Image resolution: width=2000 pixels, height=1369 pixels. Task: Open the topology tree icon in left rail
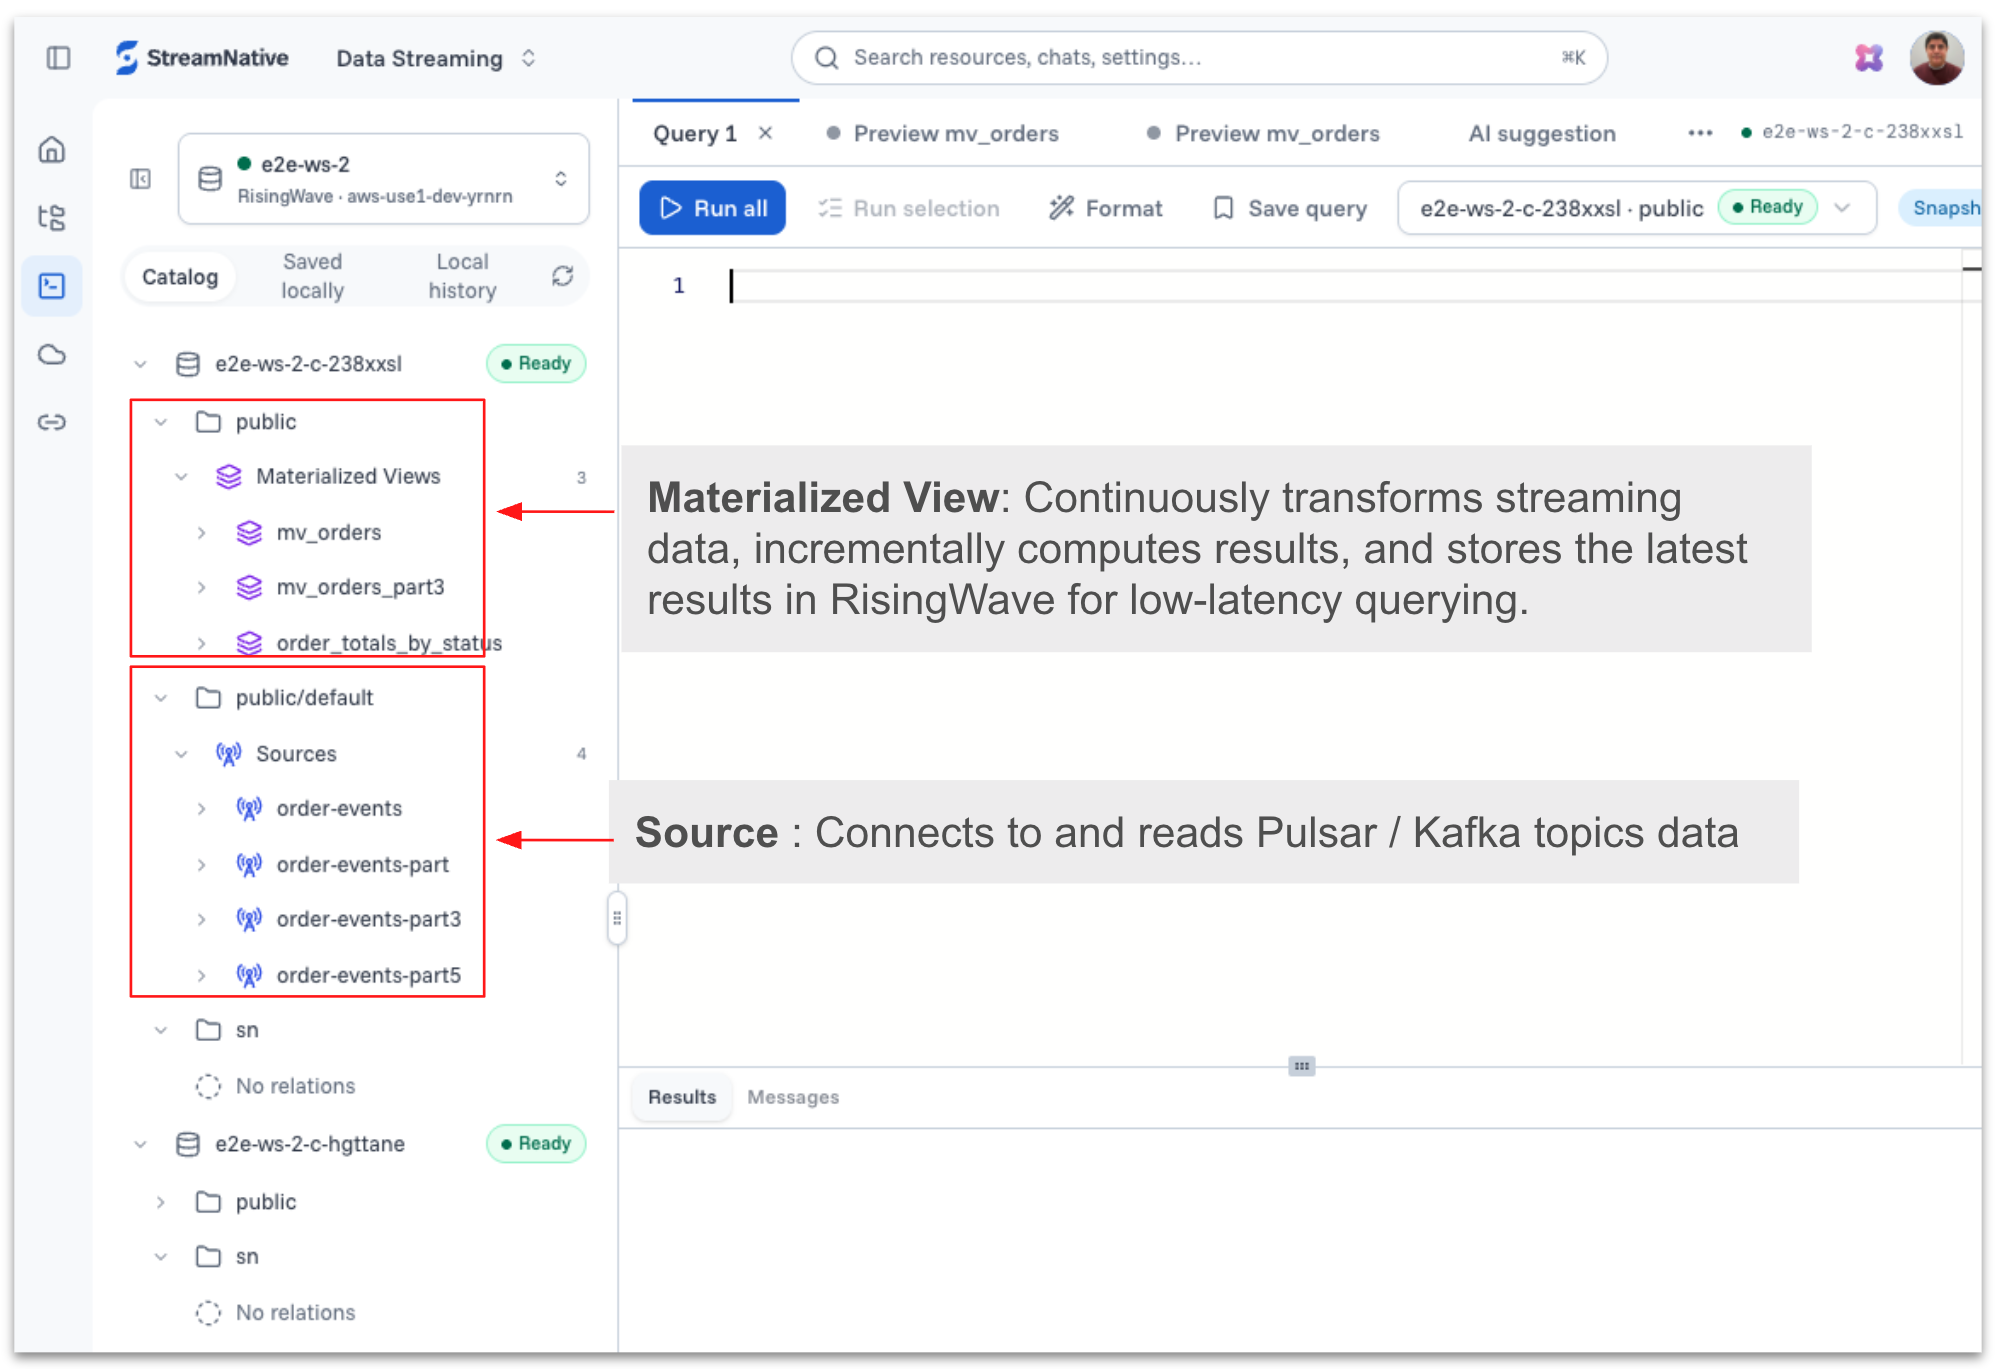52,218
